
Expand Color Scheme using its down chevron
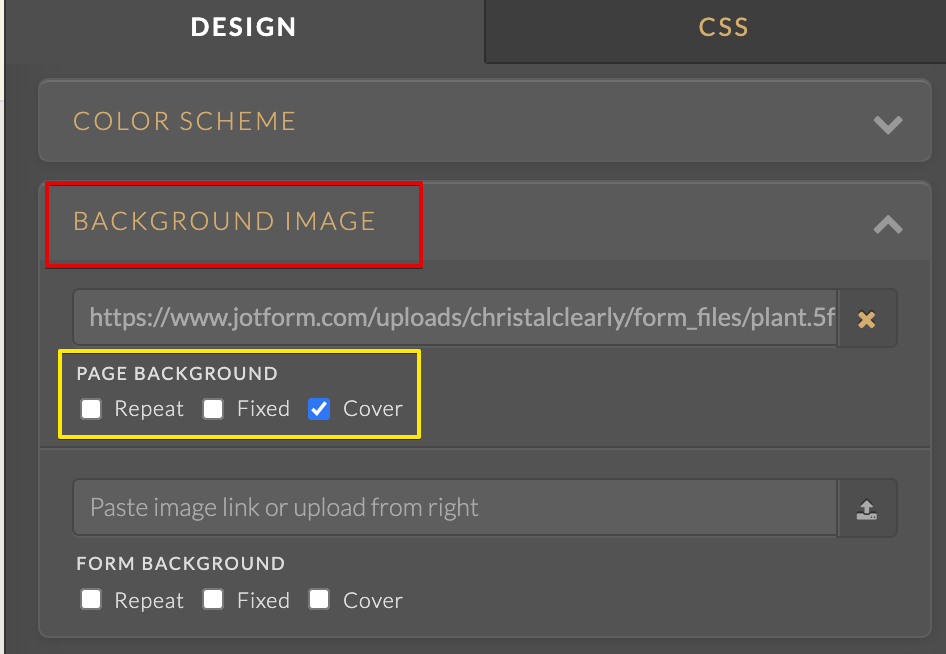887,124
